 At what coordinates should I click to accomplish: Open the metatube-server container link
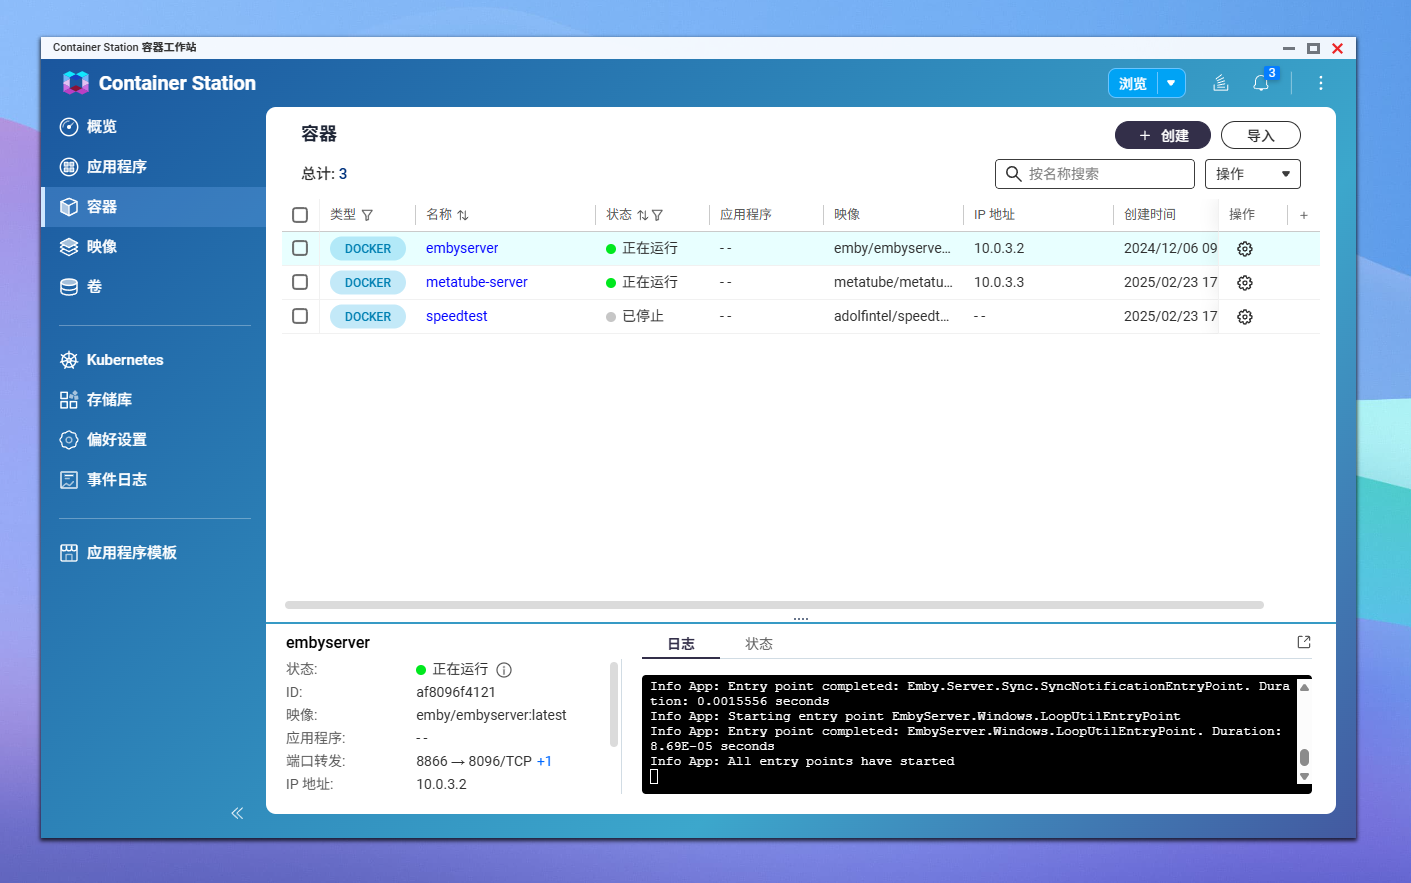coord(476,282)
